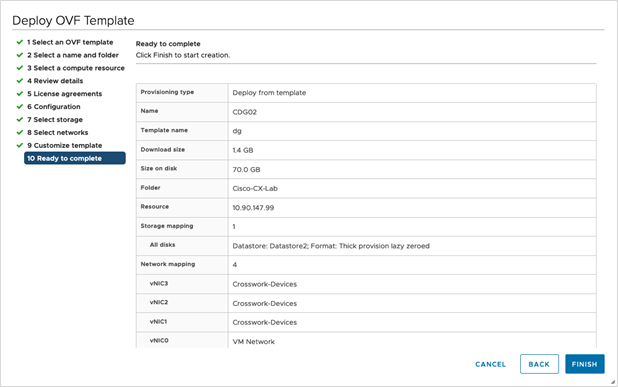Open step 4 Review details
The height and width of the screenshot is (387, 618).
[55, 81]
